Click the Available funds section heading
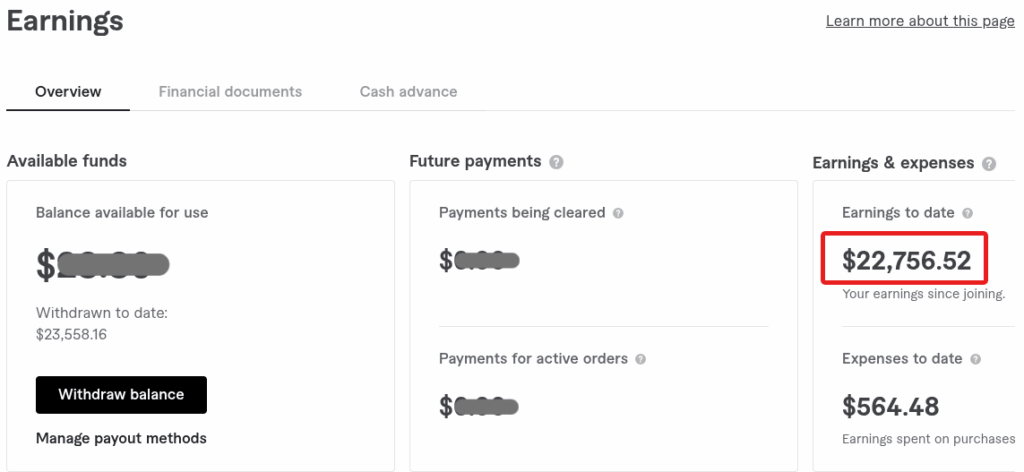This screenshot has height=472, width=1024. (67, 161)
